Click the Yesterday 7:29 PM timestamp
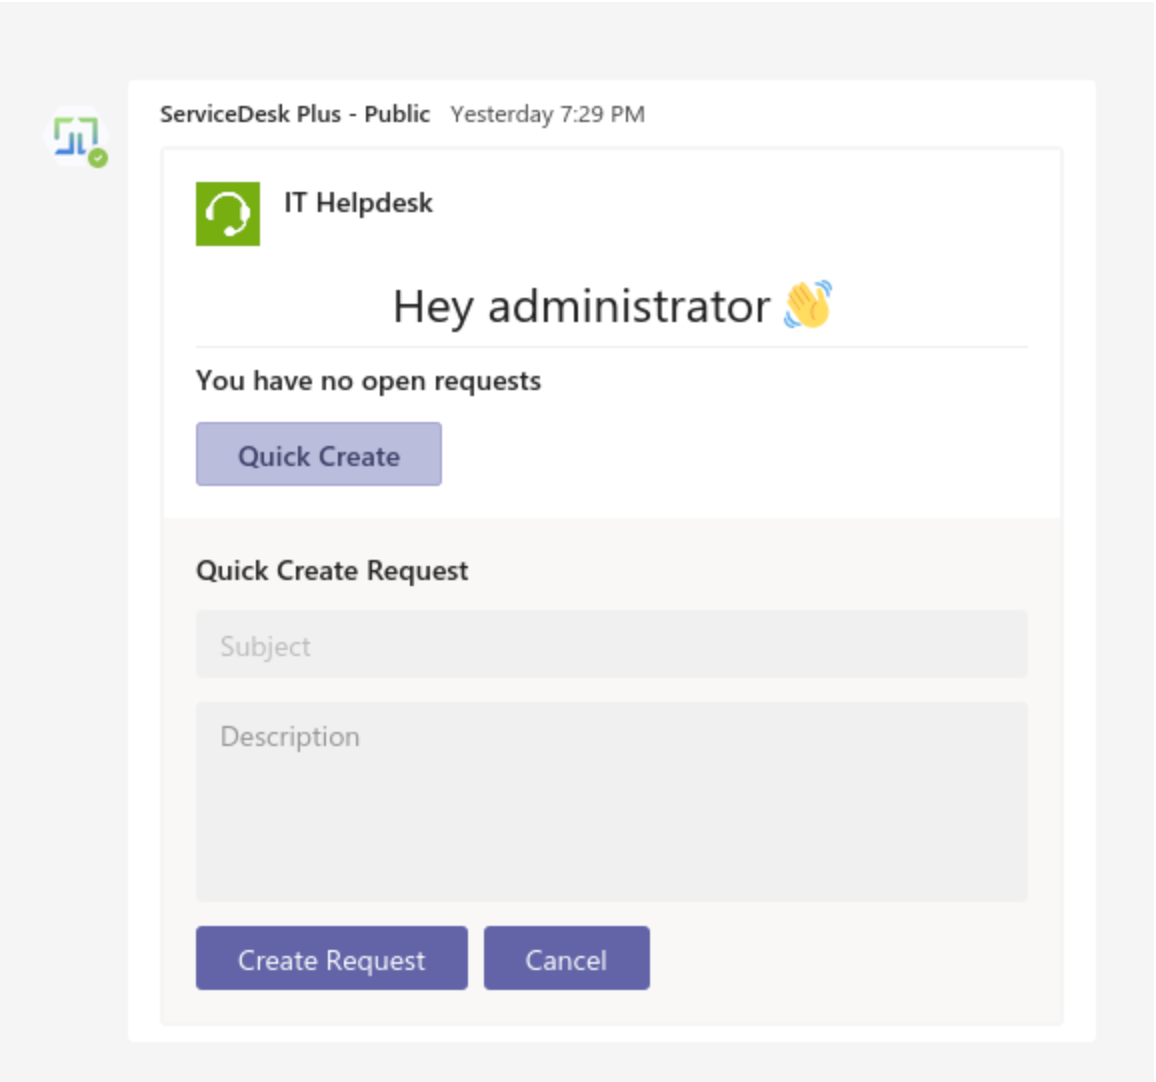The height and width of the screenshot is (1082, 1156). pyautogui.click(x=548, y=114)
